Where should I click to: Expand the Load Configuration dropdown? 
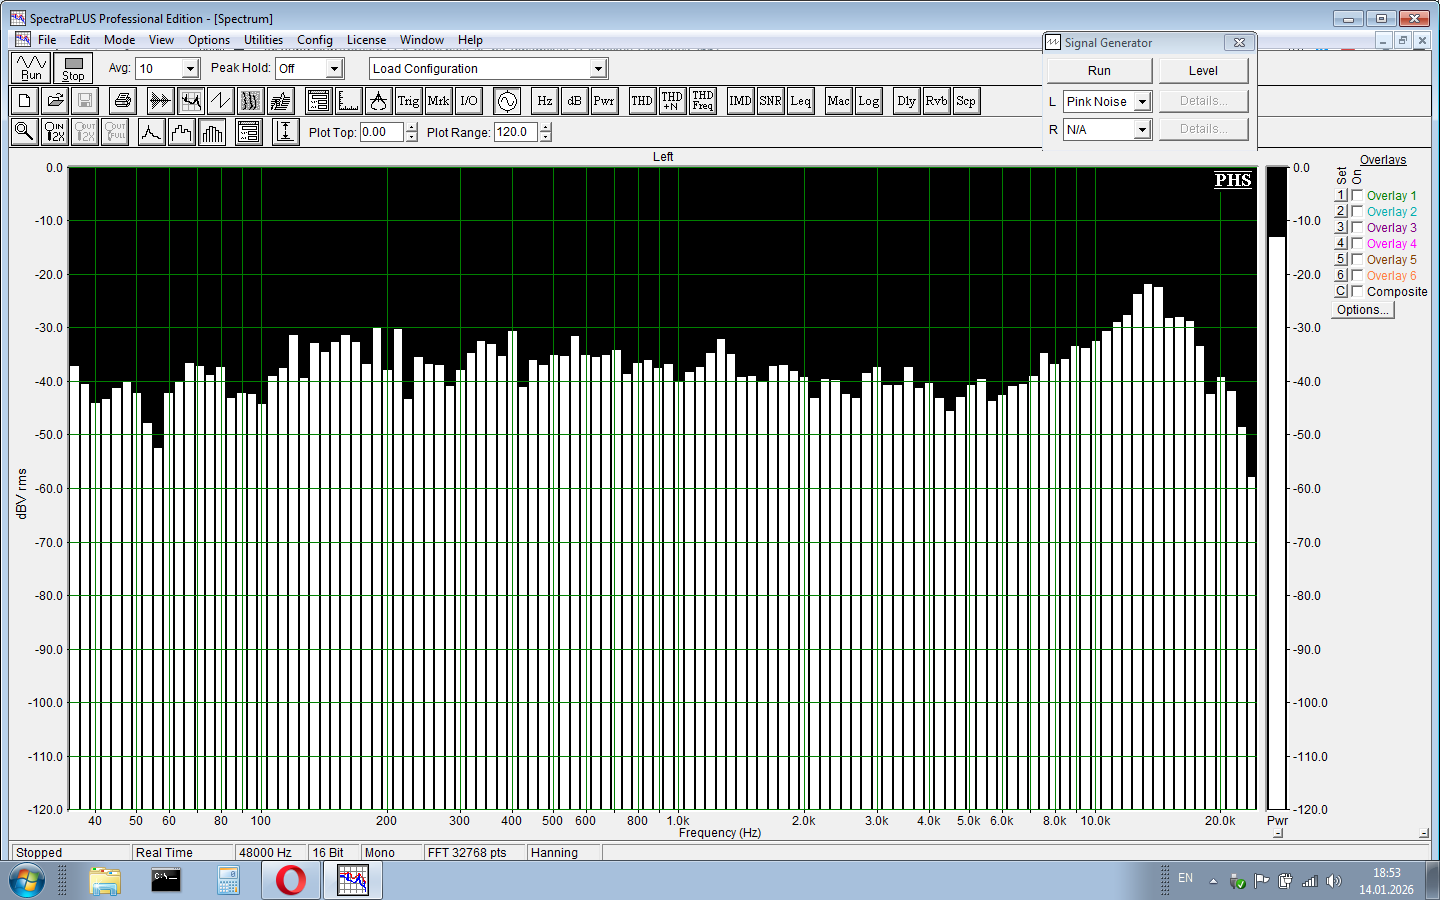pos(598,69)
